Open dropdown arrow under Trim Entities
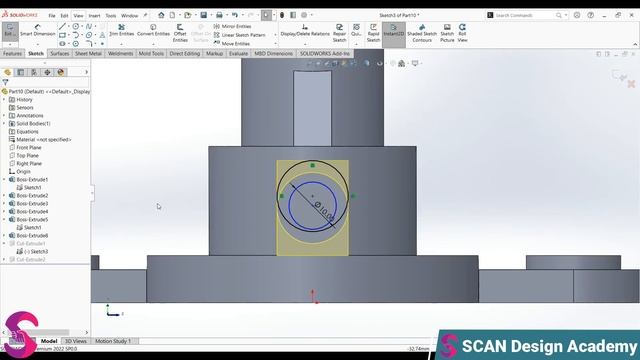Image resolution: width=640 pixels, height=360 pixels. tap(121, 44)
